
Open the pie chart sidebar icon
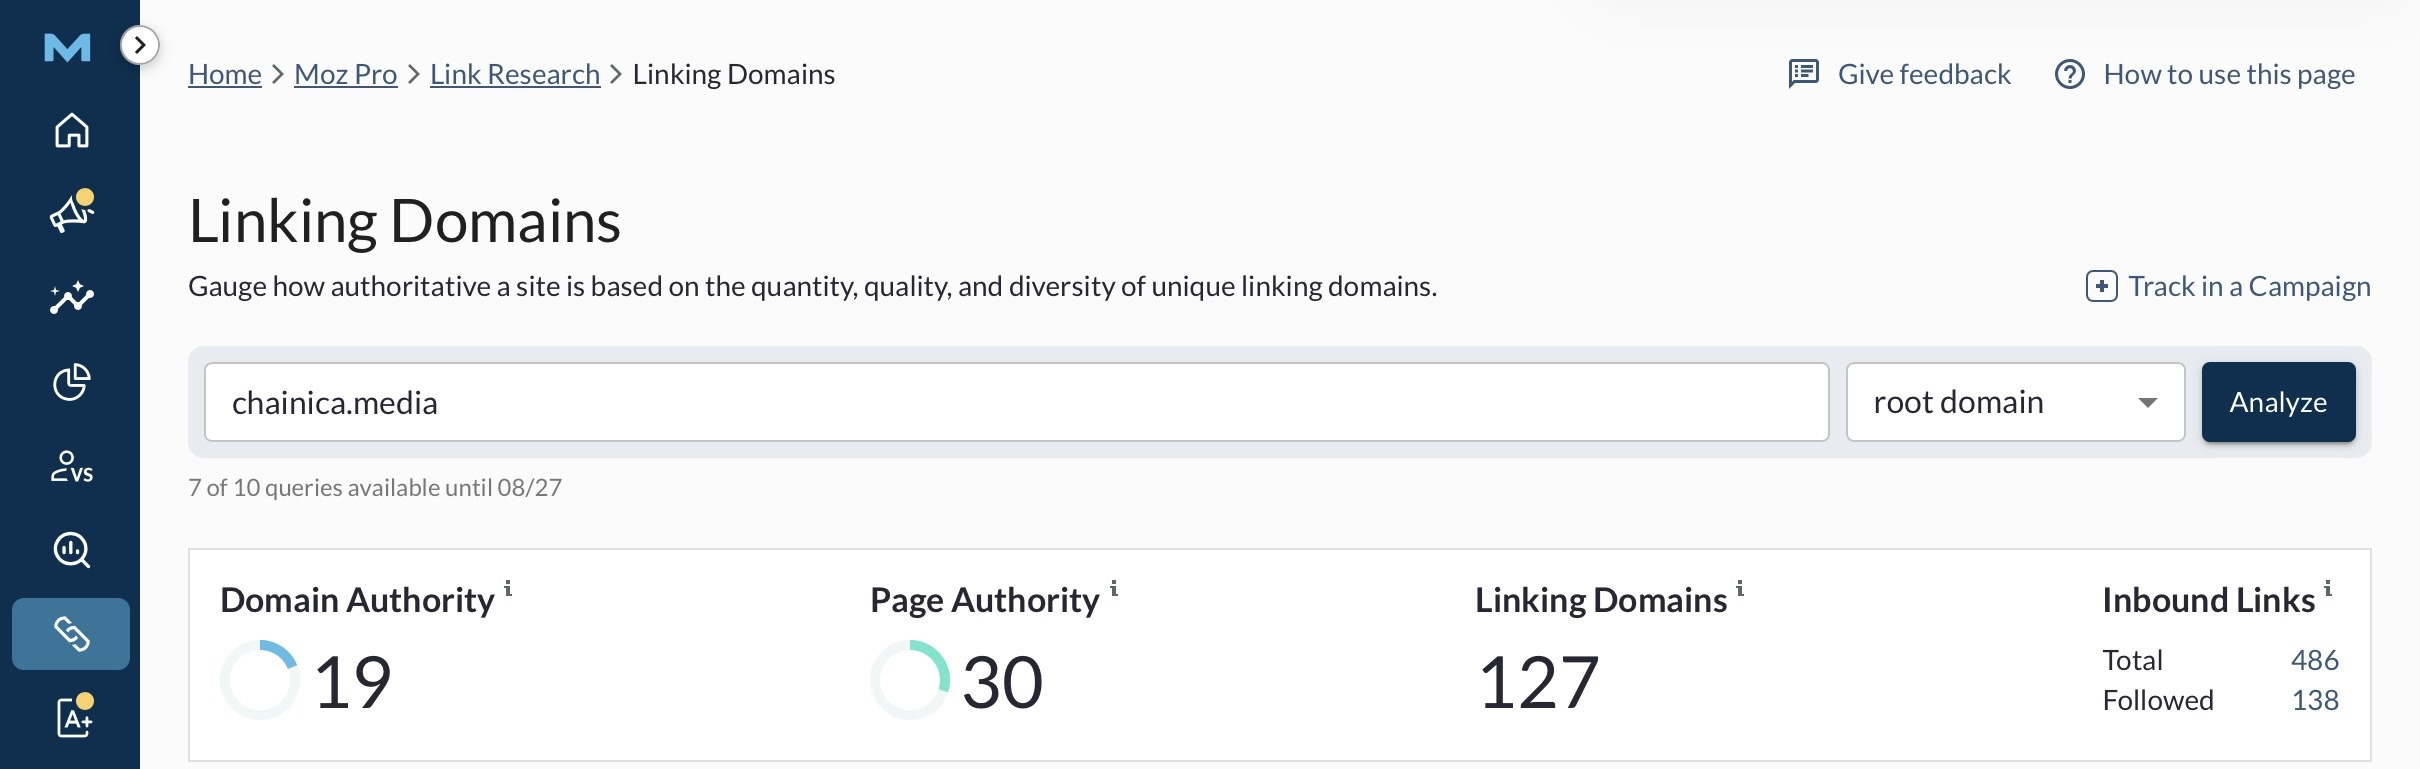[x=71, y=382]
